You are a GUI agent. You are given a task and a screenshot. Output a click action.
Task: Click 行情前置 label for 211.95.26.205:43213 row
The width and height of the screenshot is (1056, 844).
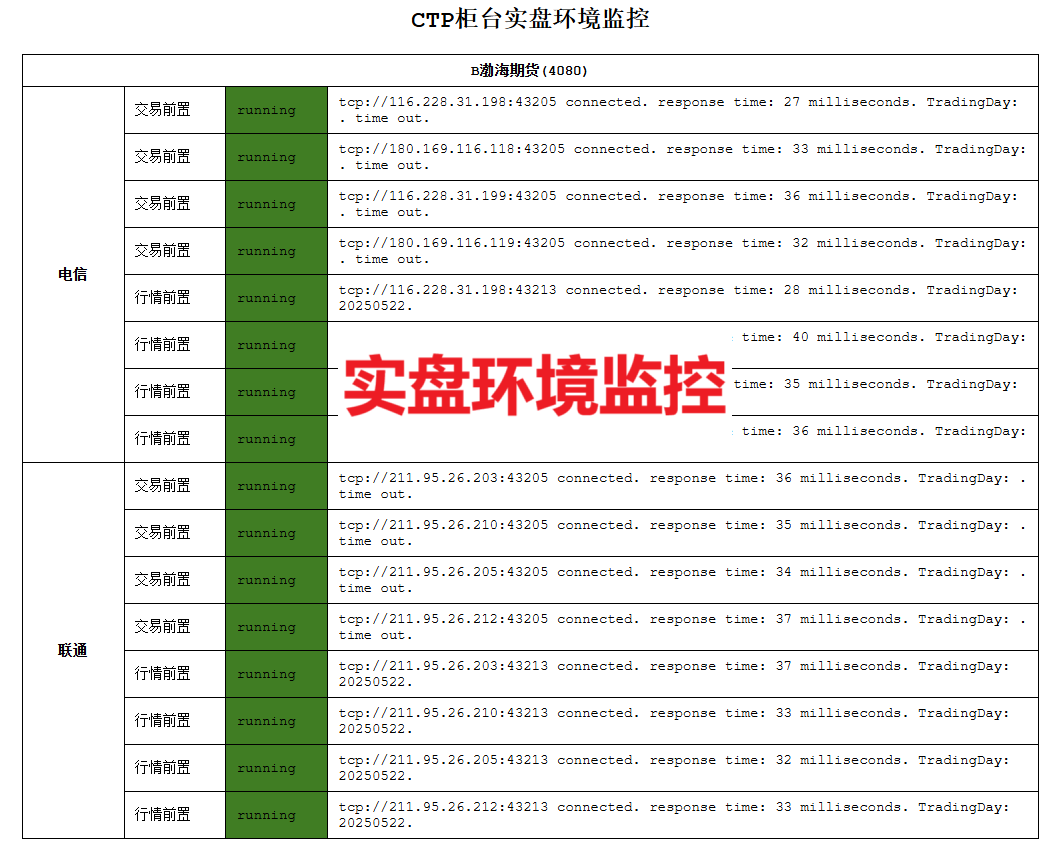pos(163,768)
